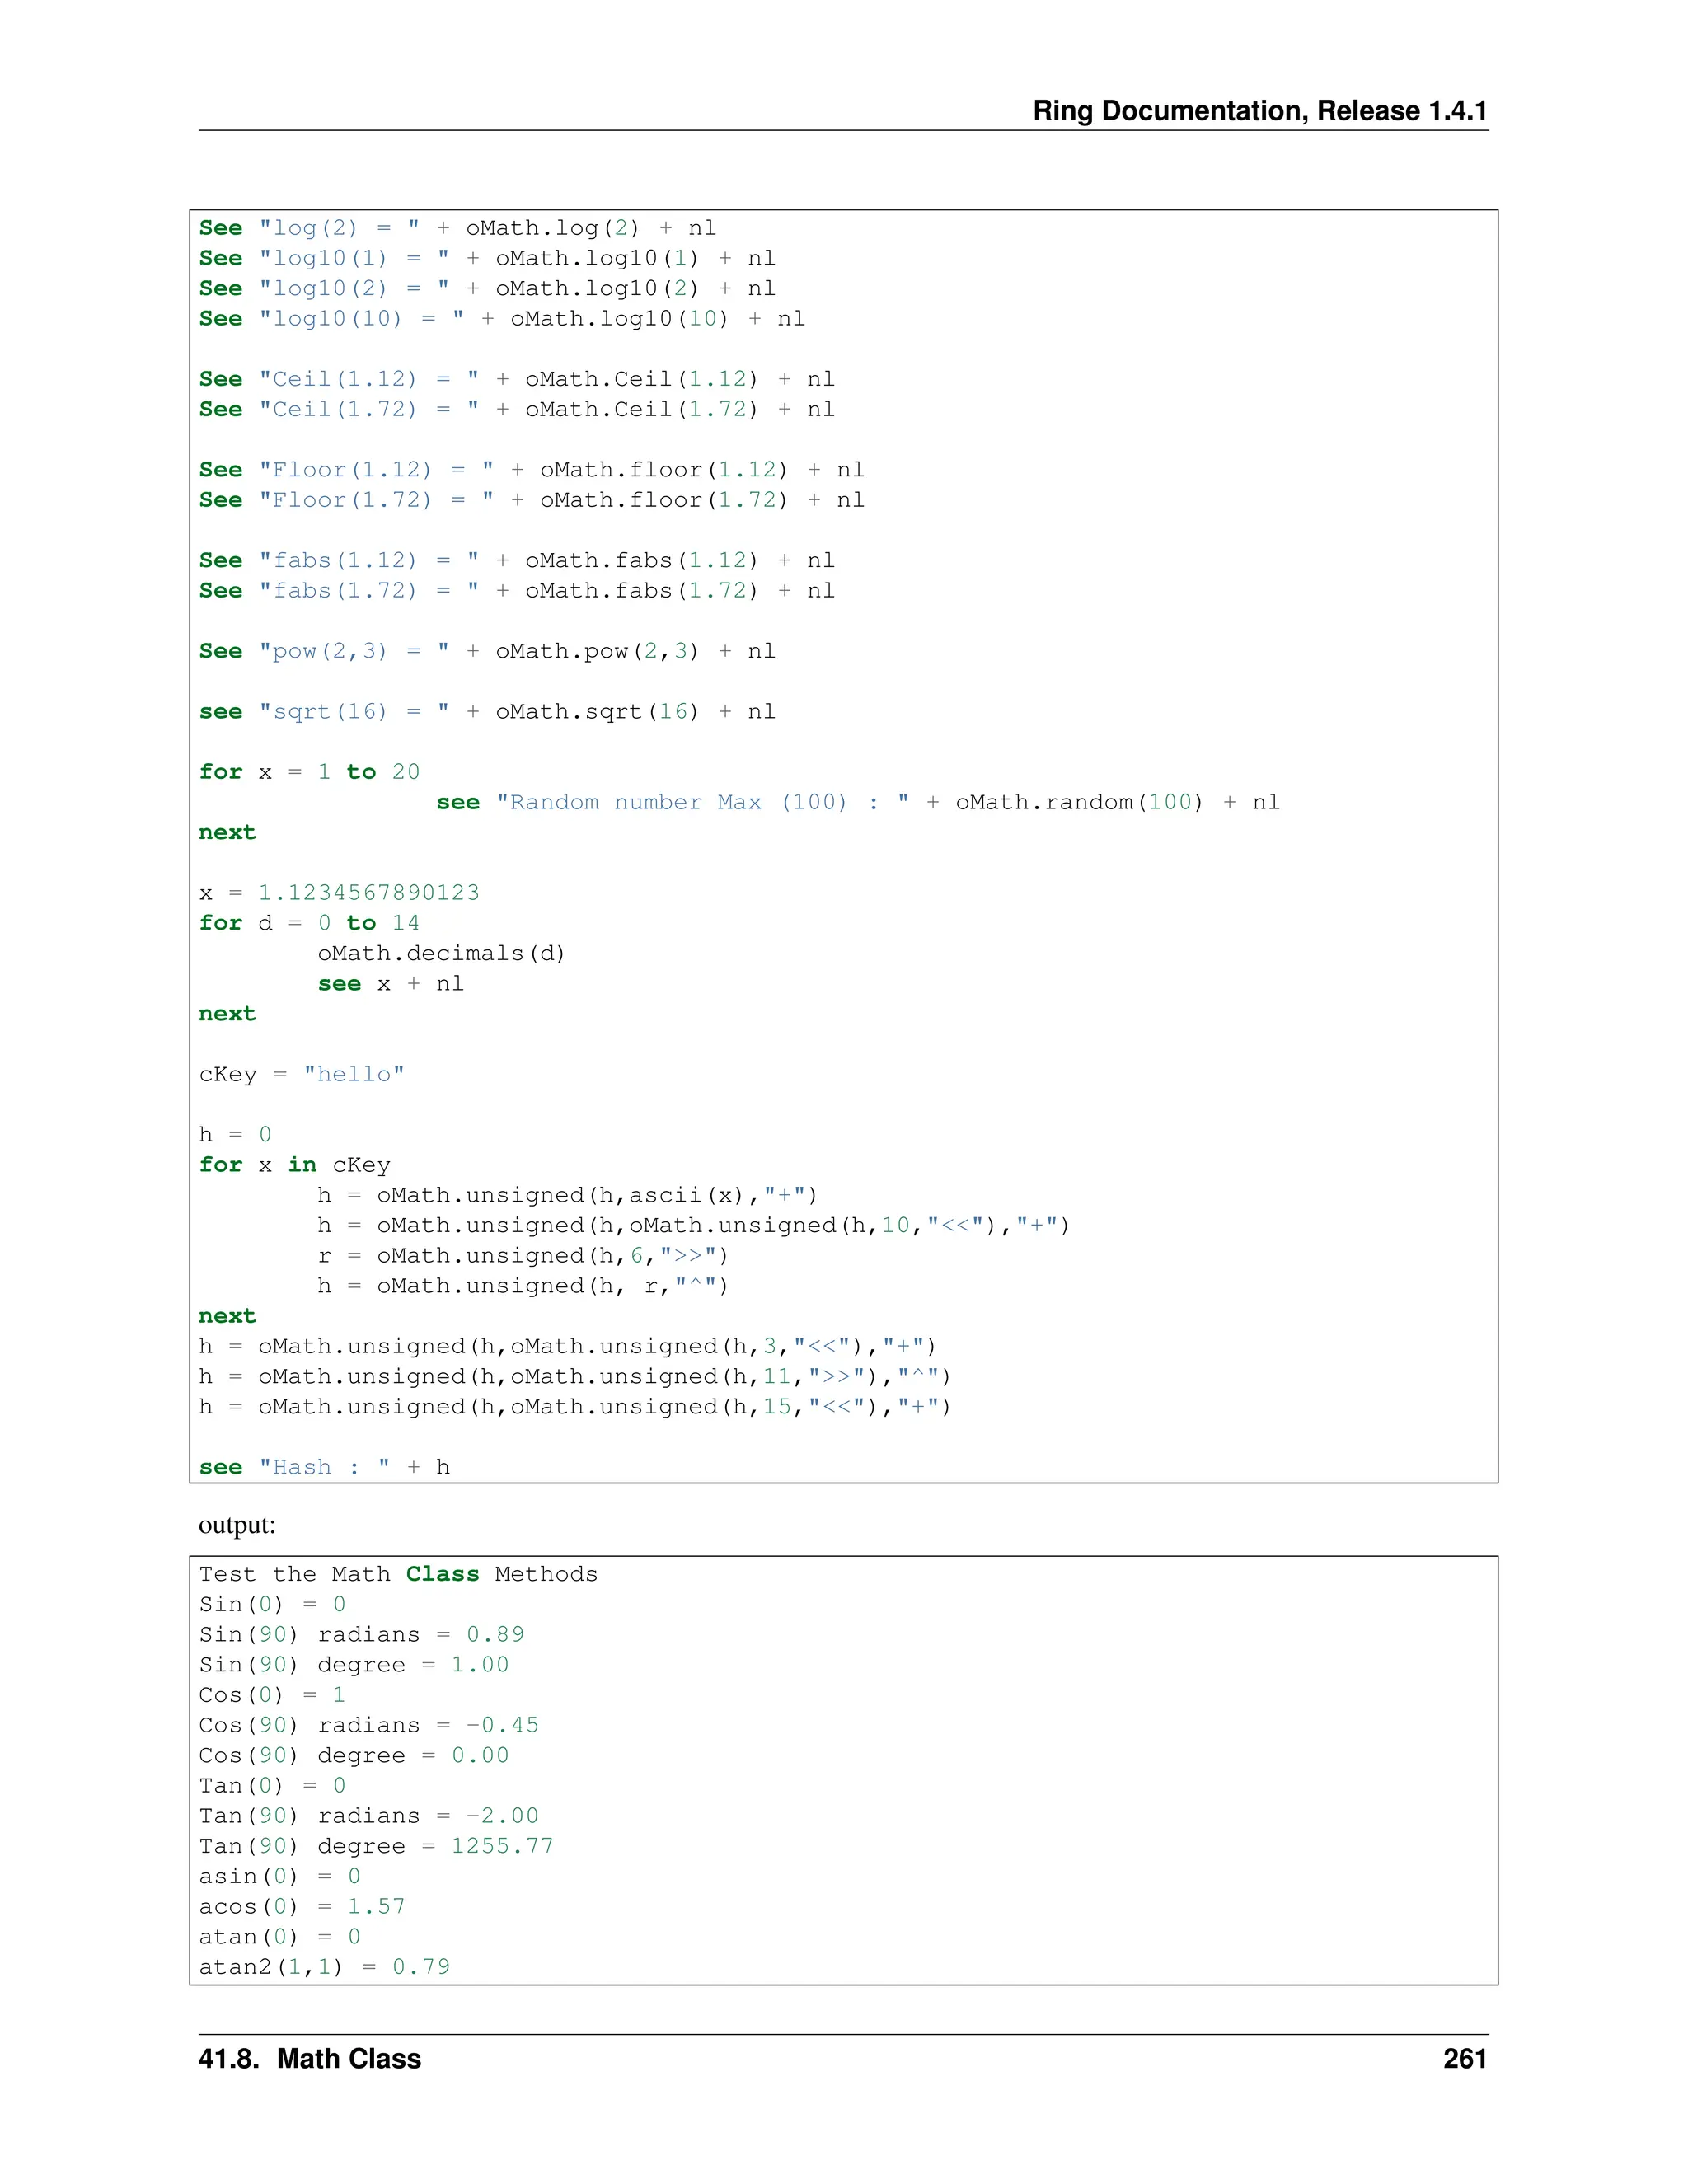1688x2184 pixels.
Task: Click the 'see "Hash : " + h' line
Action: pos(324,1467)
